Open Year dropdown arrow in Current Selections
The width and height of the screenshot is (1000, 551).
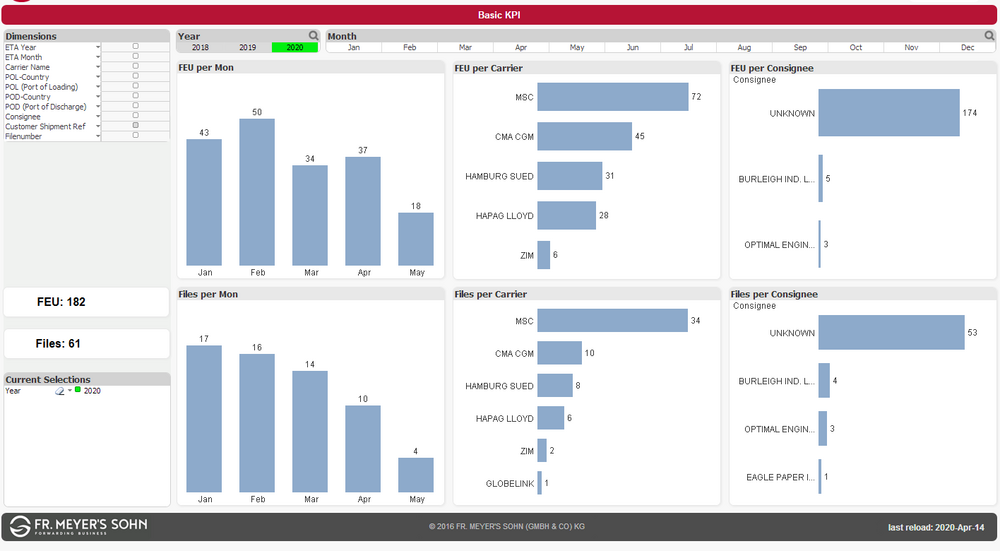point(70,391)
